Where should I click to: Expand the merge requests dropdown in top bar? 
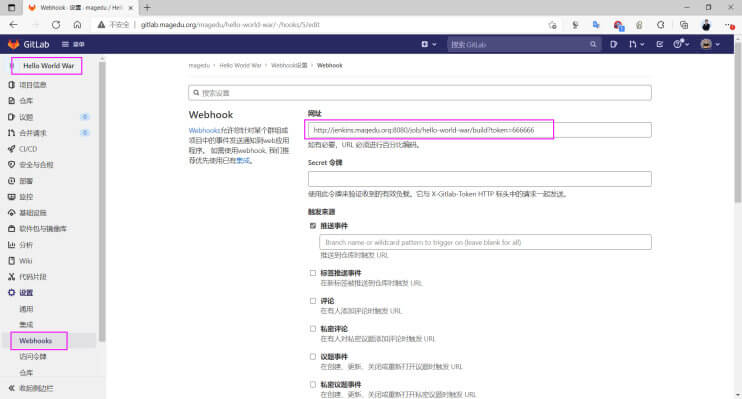636,44
